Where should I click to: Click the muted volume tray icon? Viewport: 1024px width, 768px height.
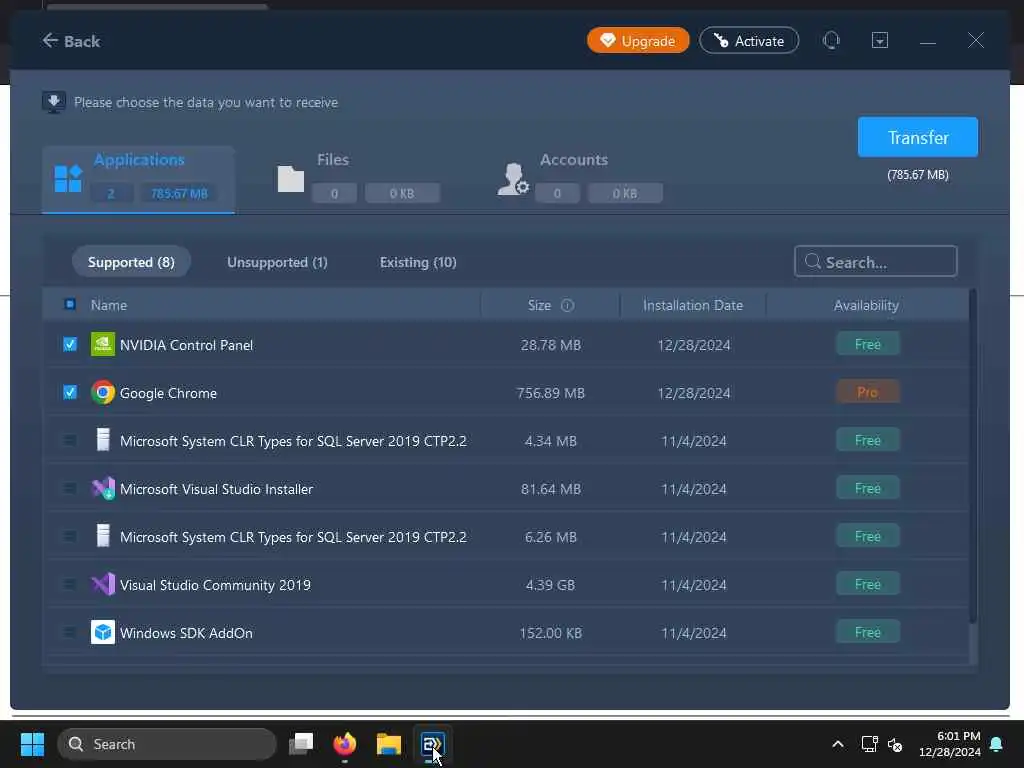pyautogui.click(x=895, y=744)
